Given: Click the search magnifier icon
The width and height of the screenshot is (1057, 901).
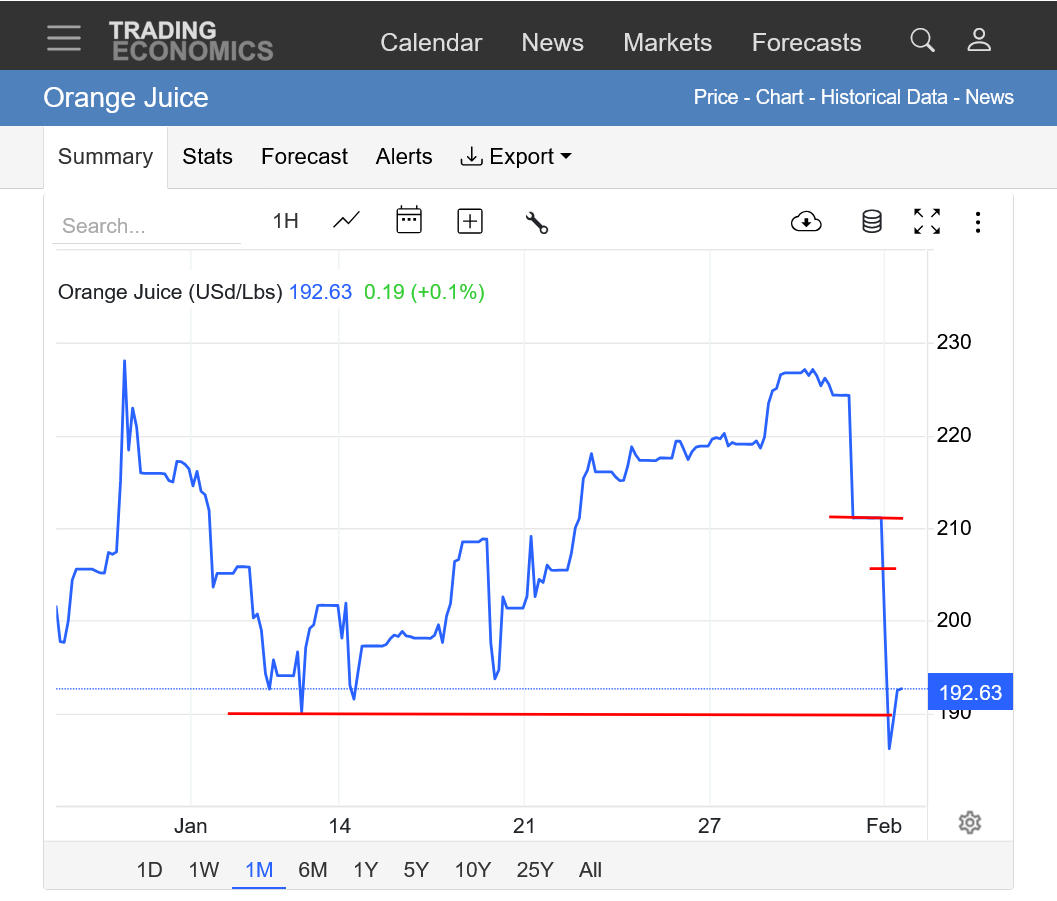Looking at the screenshot, I should (x=922, y=41).
